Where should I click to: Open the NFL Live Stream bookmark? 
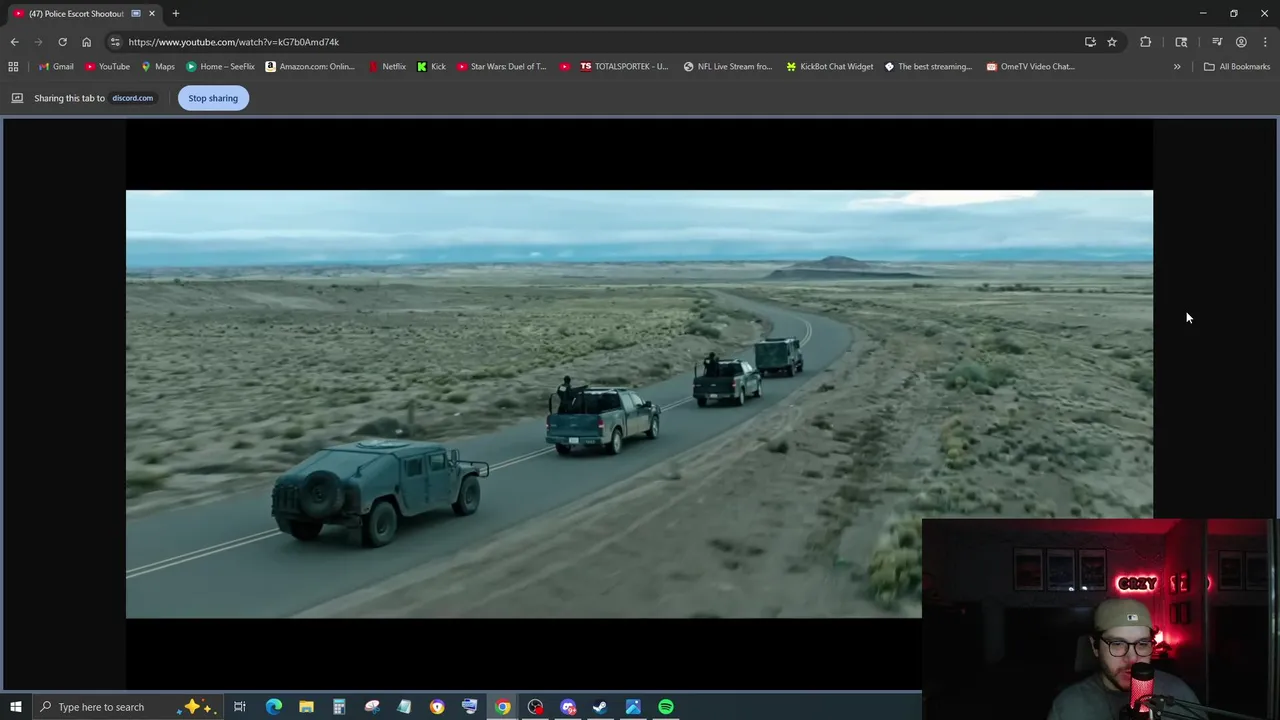pos(728,67)
